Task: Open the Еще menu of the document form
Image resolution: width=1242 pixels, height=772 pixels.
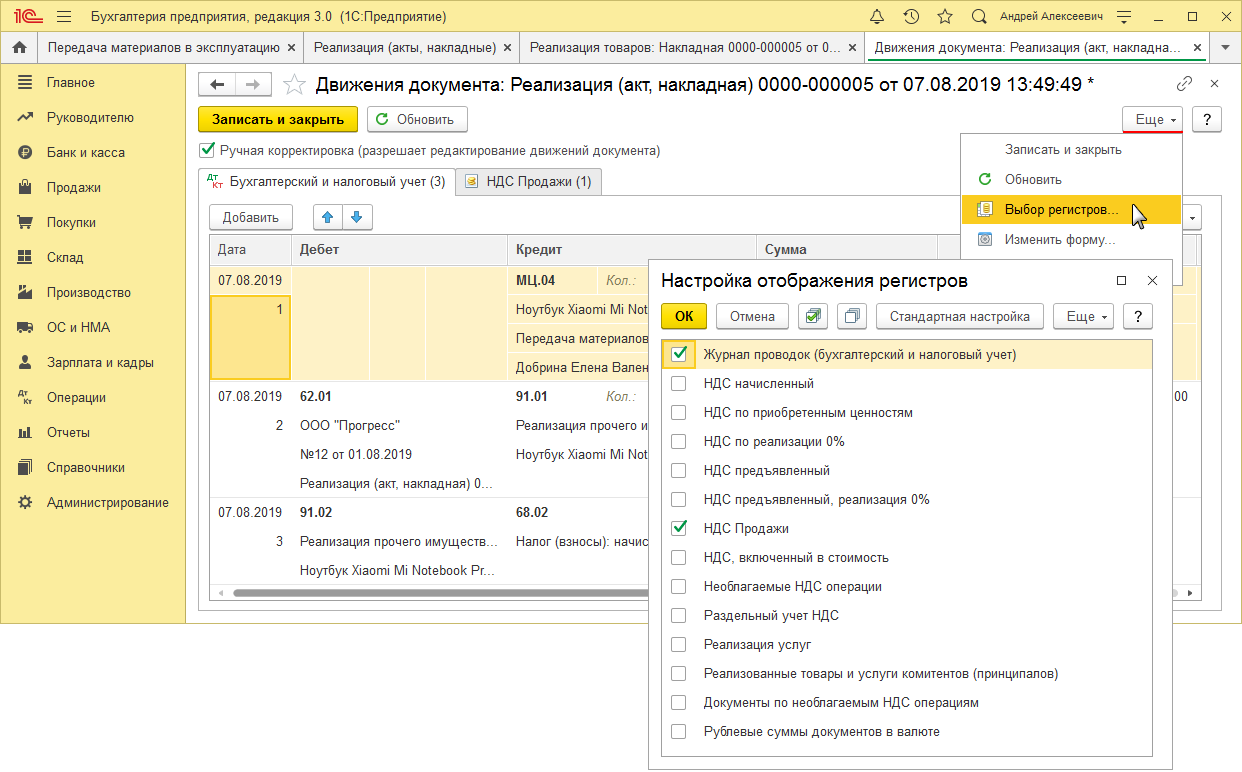Action: pos(1153,119)
